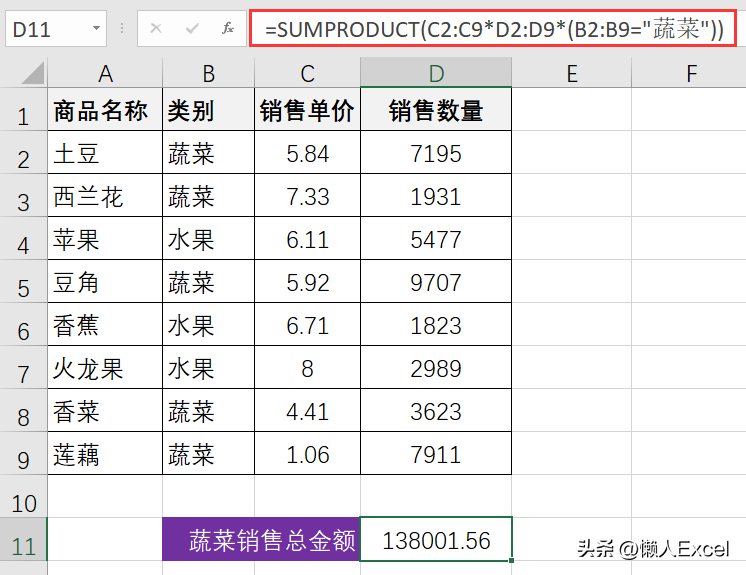Viewport: 746px width, 575px height.
Task: Click the quantity cell 5477
Action: pyautogui.click(x=436, y=239)
